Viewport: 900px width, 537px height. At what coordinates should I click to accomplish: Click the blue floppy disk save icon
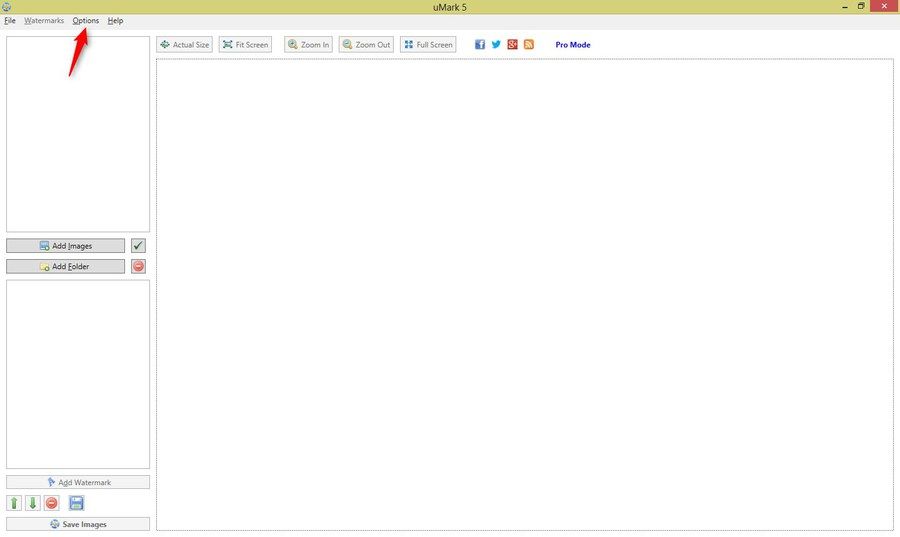pyautogui.click(x=76, y=503)
